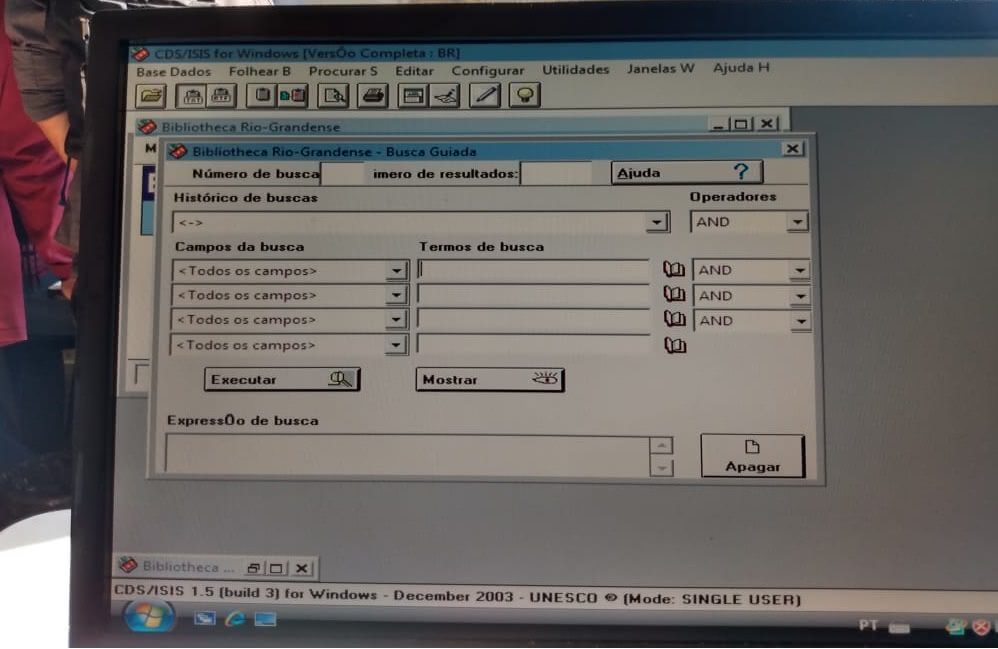
Task: Click the document search magnifier toolbar icon
Action: [x=333, y=96]
